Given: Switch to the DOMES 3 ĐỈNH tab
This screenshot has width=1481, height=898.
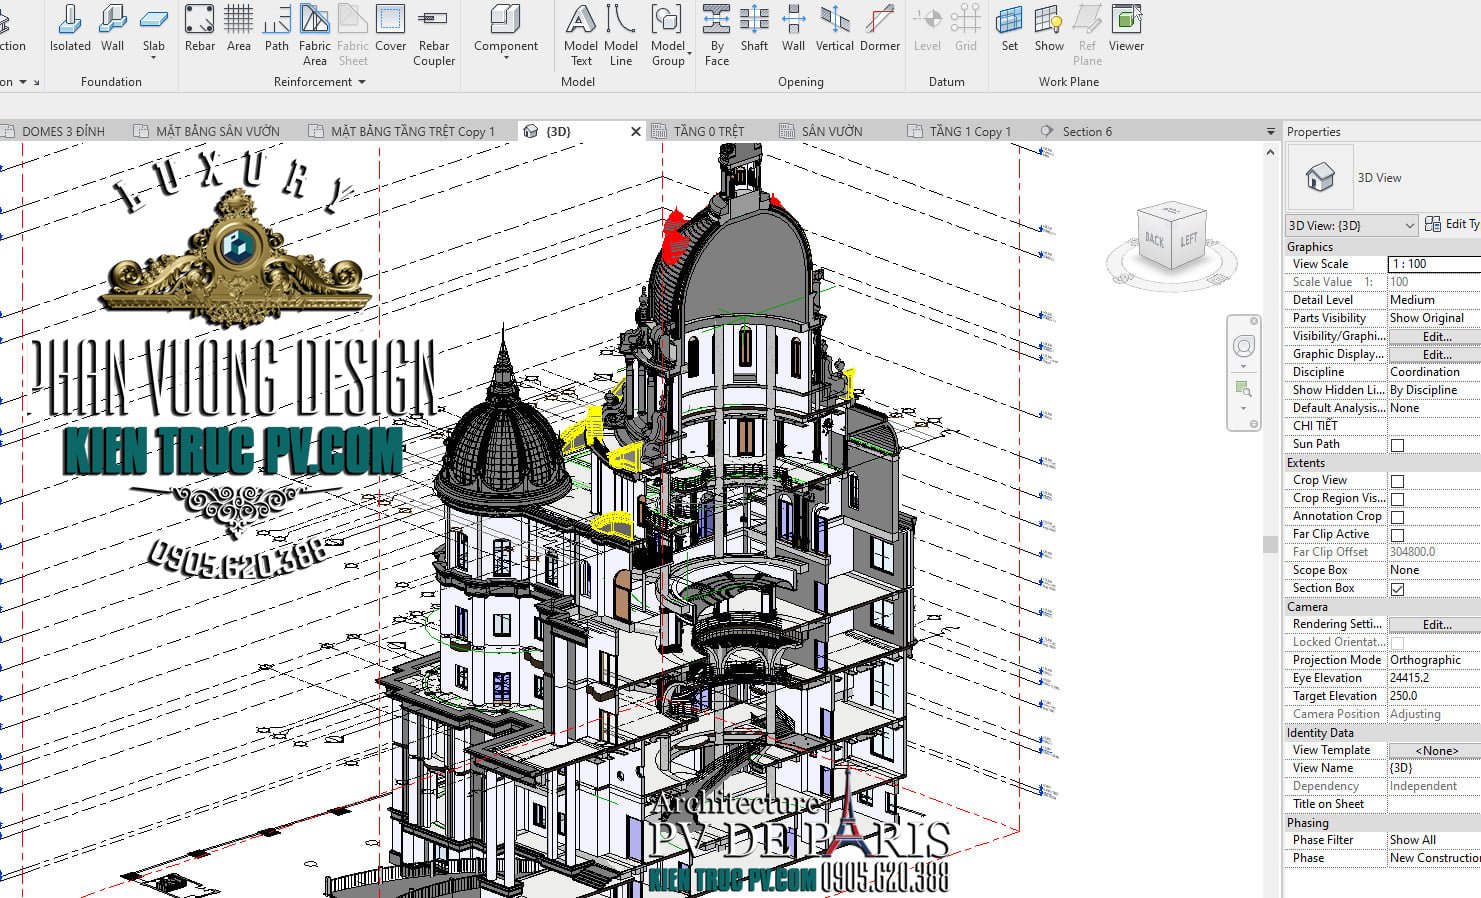Looking at the screenshot, I should pyautogui.click(x=63, y=131).
